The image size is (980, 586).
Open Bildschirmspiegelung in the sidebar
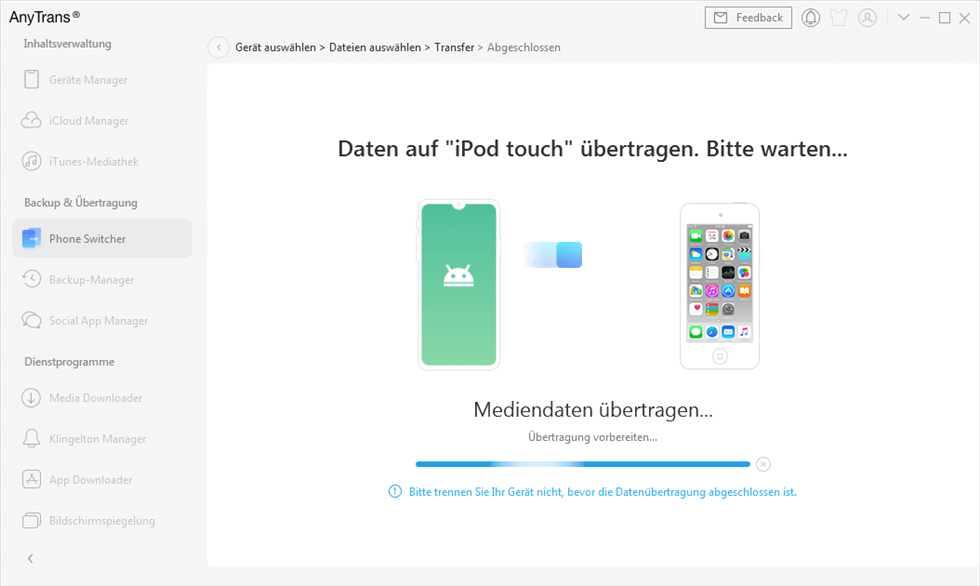tap(102, 521)
